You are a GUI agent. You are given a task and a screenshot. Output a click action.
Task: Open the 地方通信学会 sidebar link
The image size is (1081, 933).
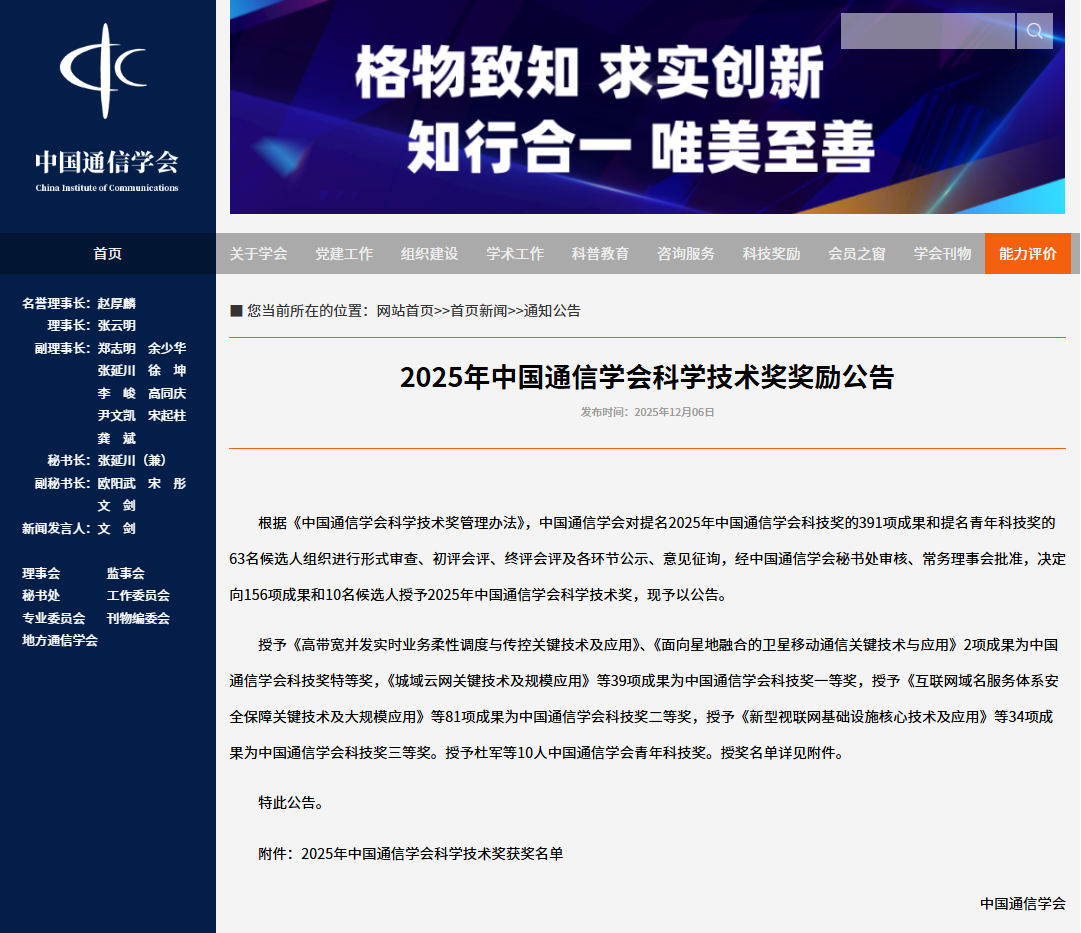60,641
